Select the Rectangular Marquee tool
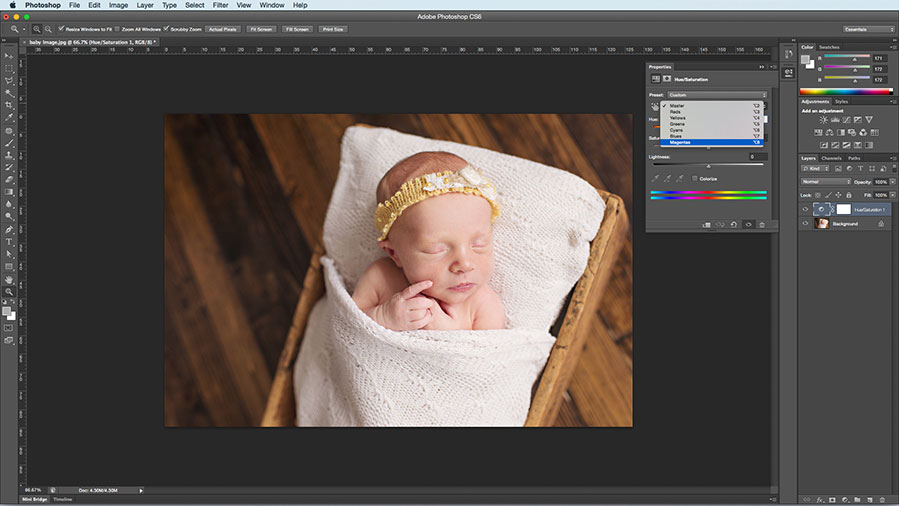Image resolution: width=899 pixels, height=506 pixels. click(x=9, y=69)
